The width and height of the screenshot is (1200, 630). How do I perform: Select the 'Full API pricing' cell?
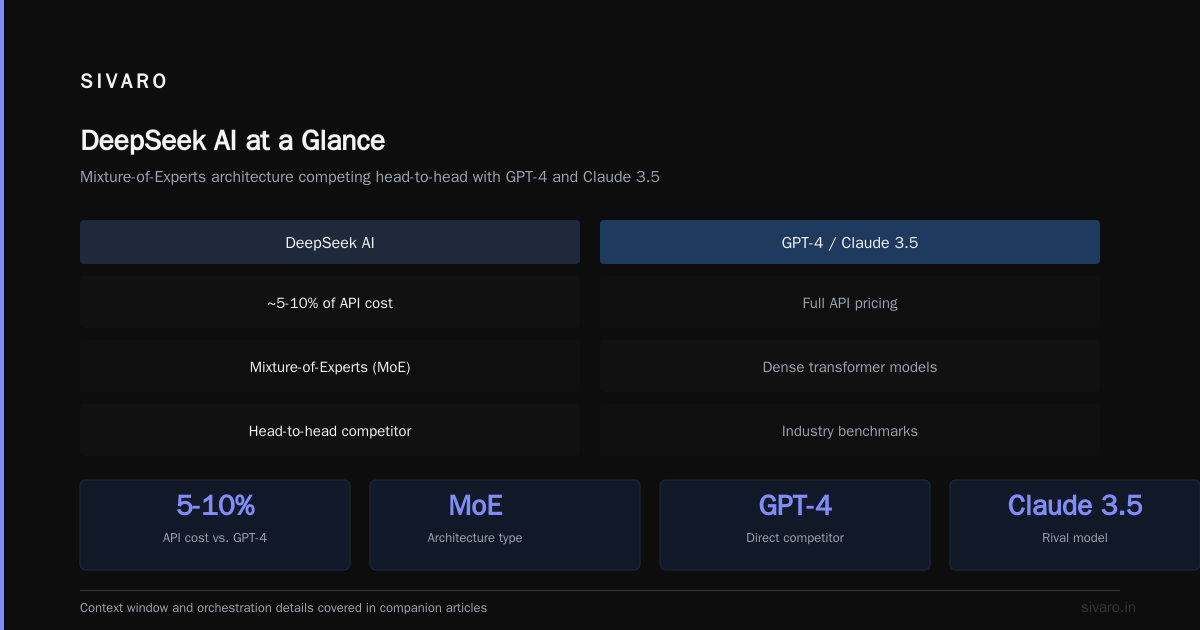pos(850,303)
